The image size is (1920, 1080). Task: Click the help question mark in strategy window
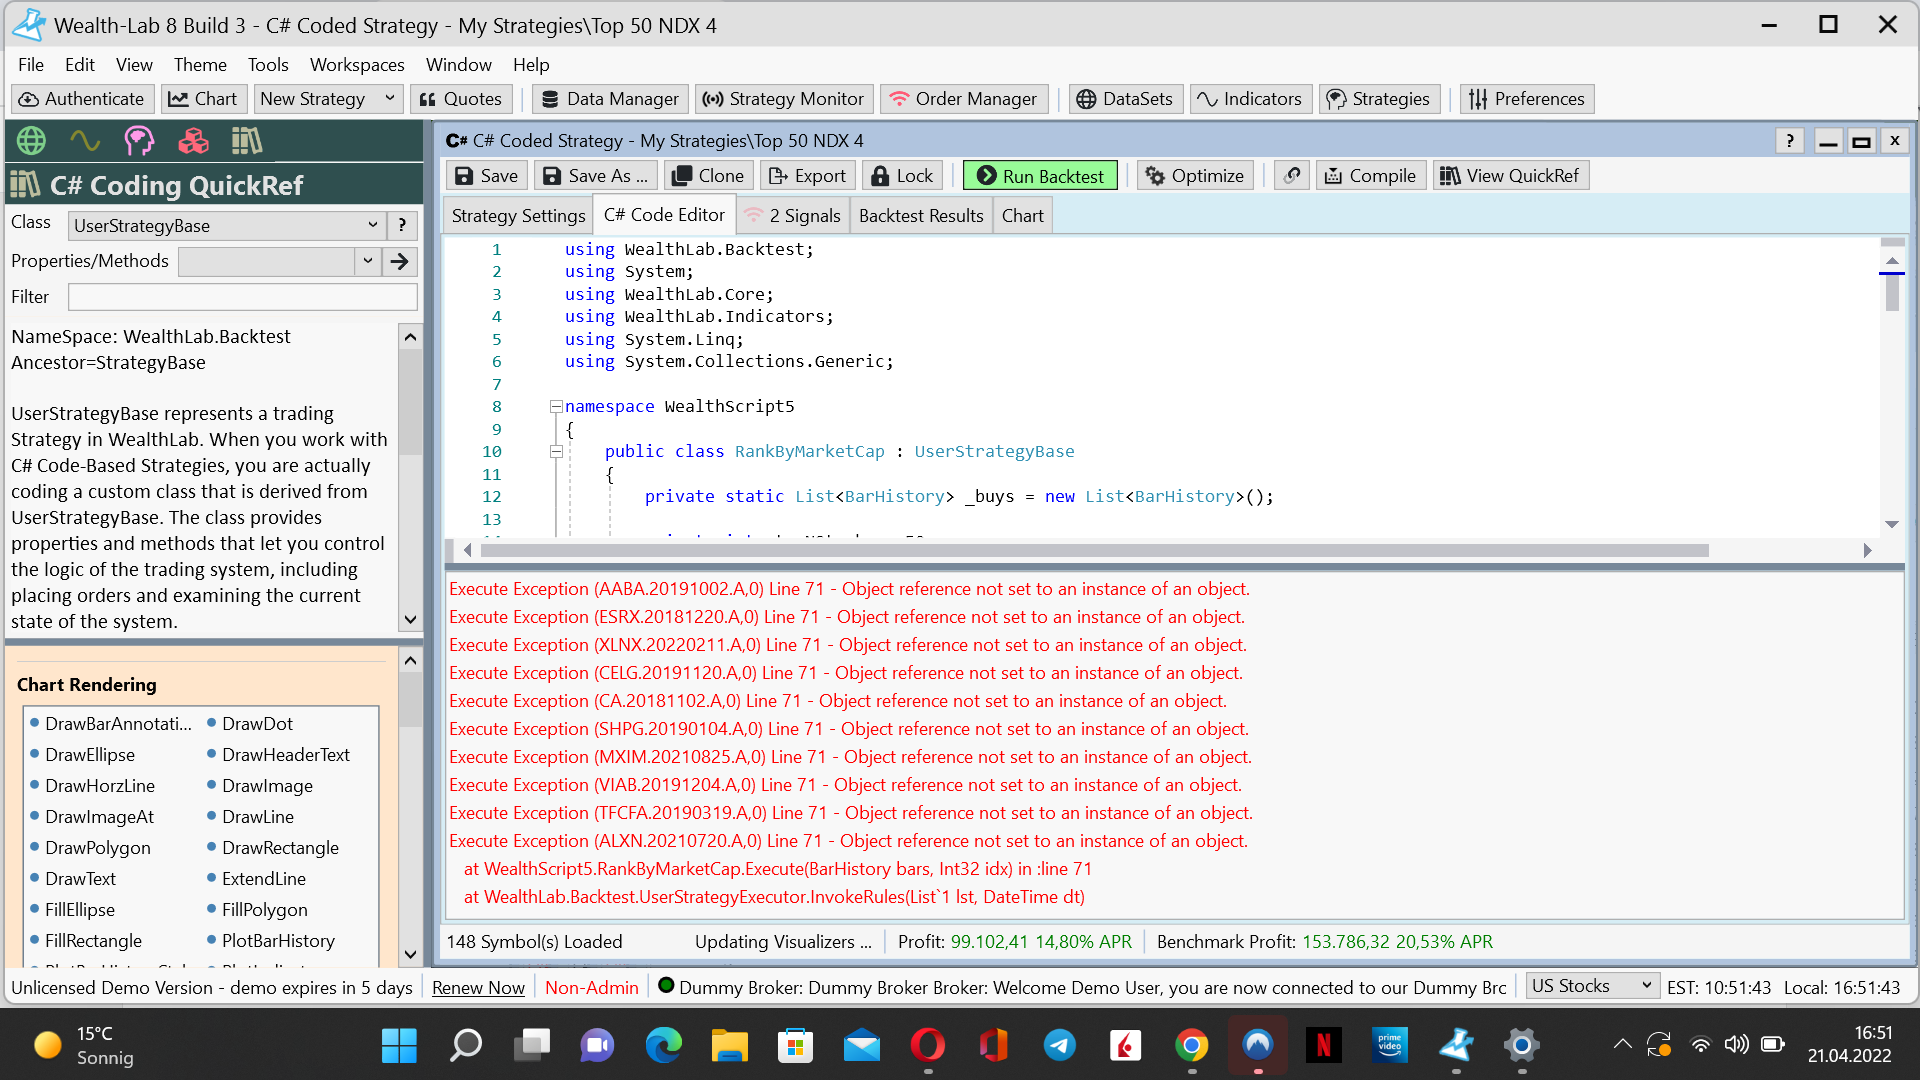[x=1790, y=141]
